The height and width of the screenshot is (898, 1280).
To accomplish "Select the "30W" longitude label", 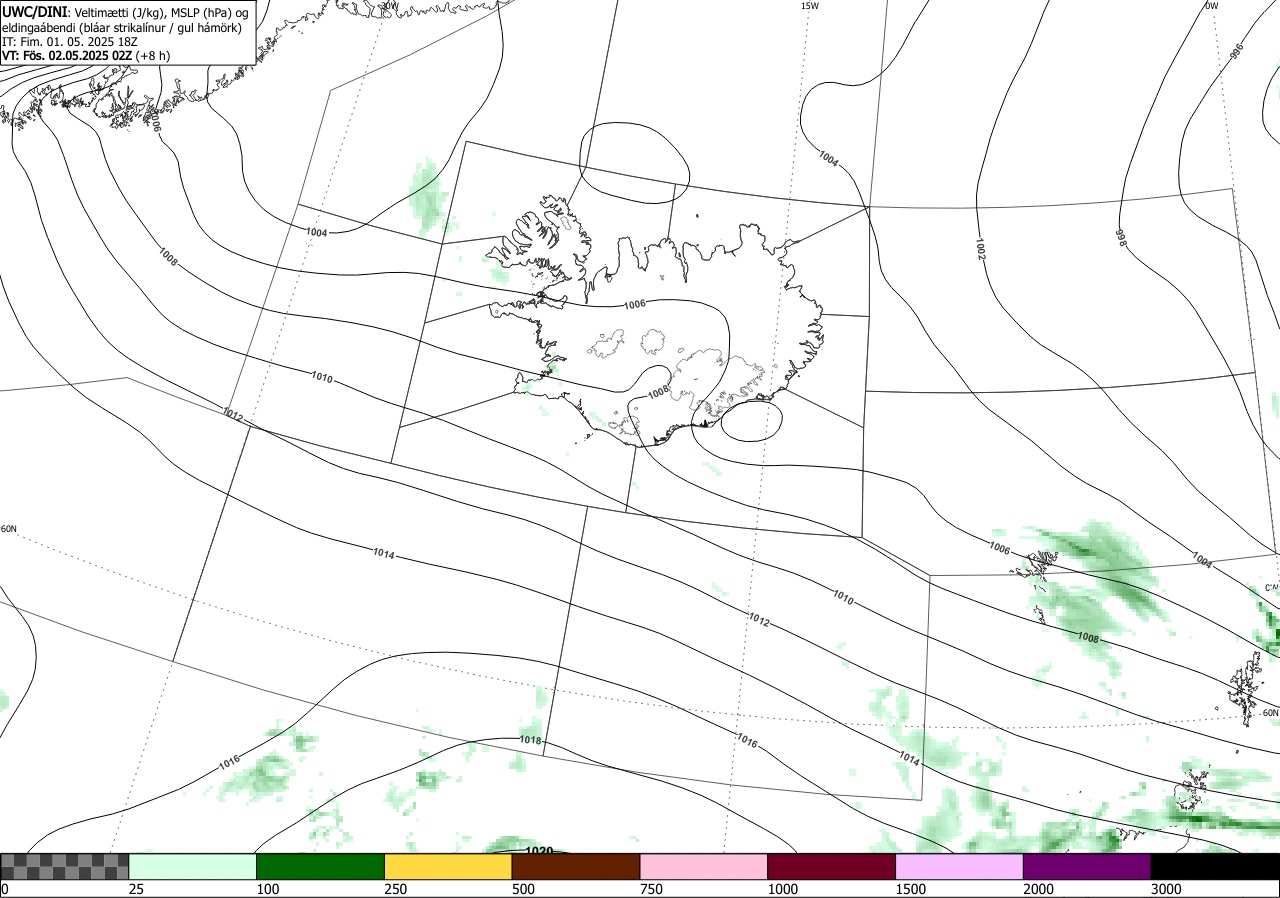I will (390, 6).
